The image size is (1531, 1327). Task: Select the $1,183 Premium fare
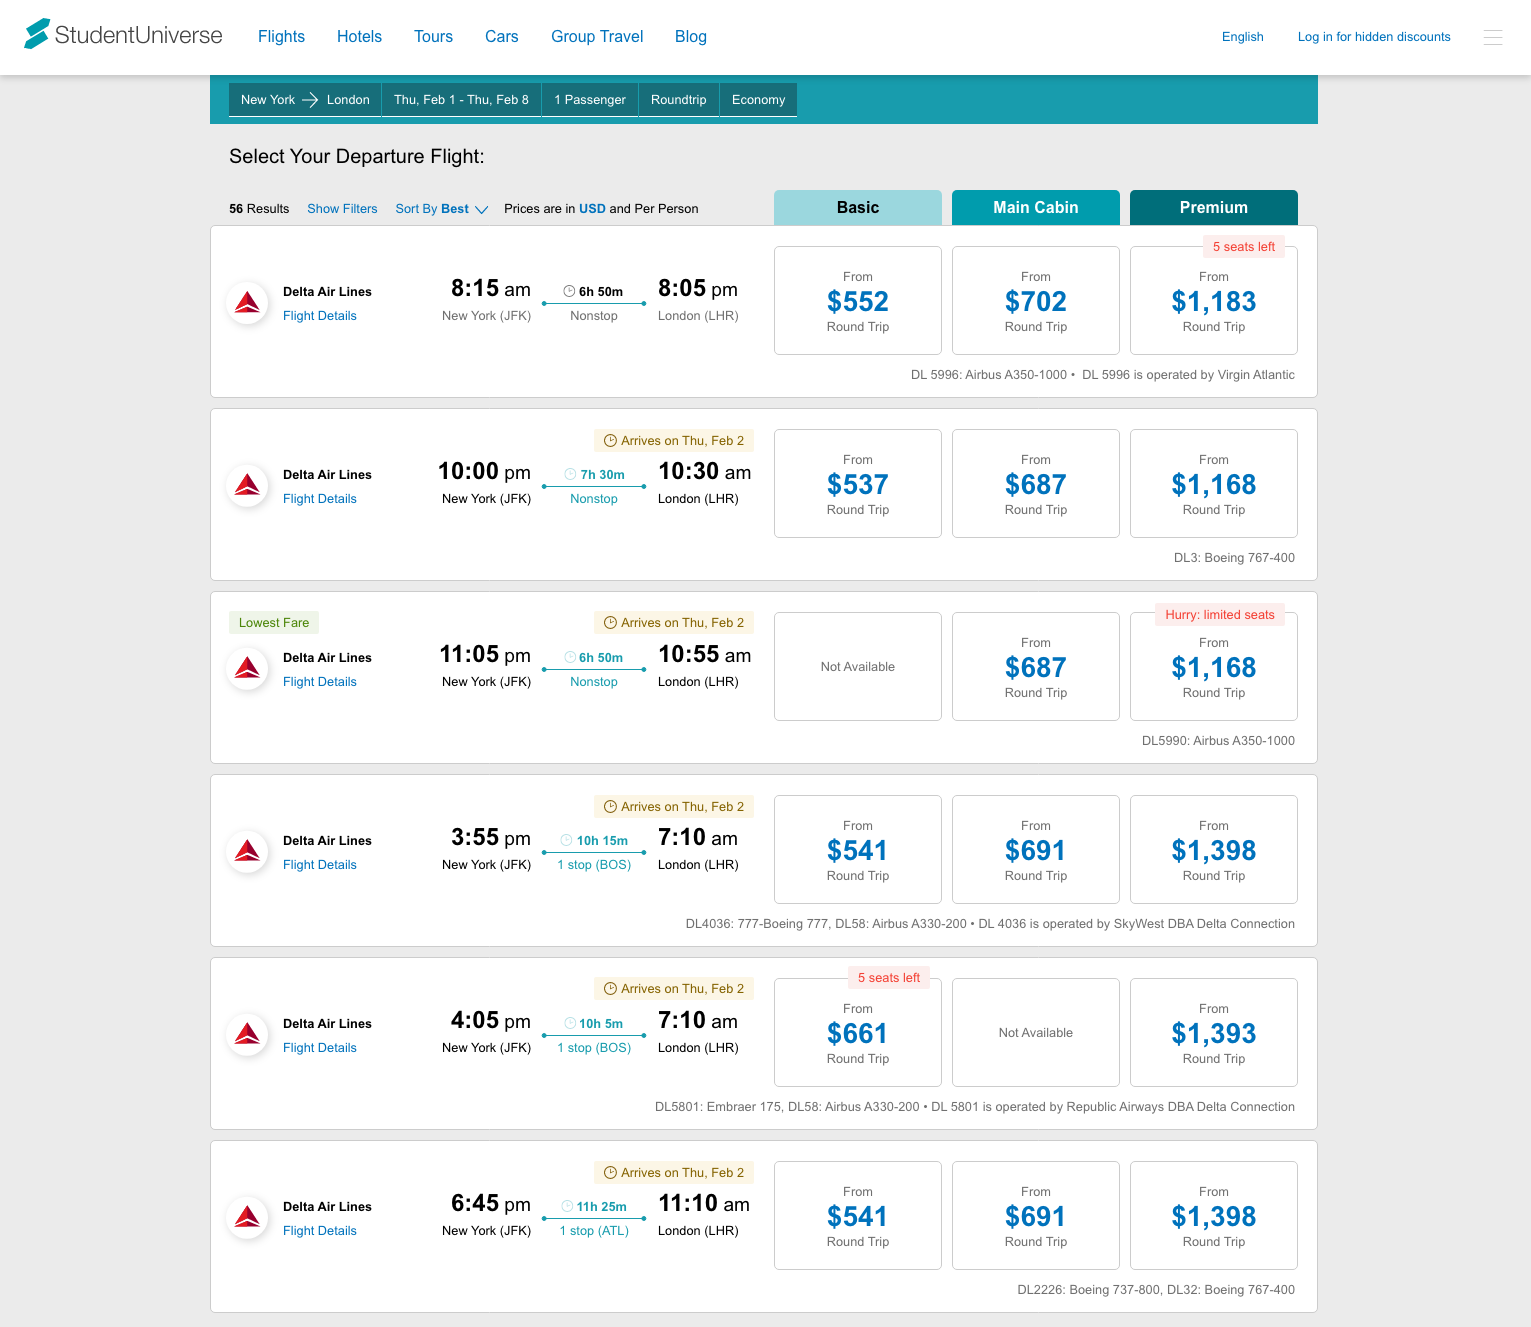coord(1214,300)
